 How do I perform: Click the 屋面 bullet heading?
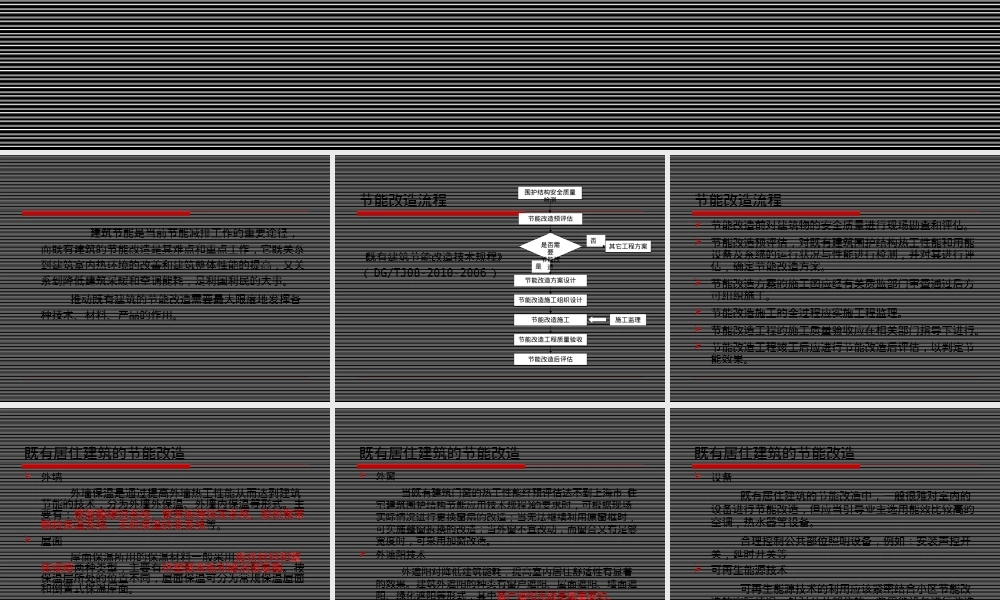click(52, 541)
